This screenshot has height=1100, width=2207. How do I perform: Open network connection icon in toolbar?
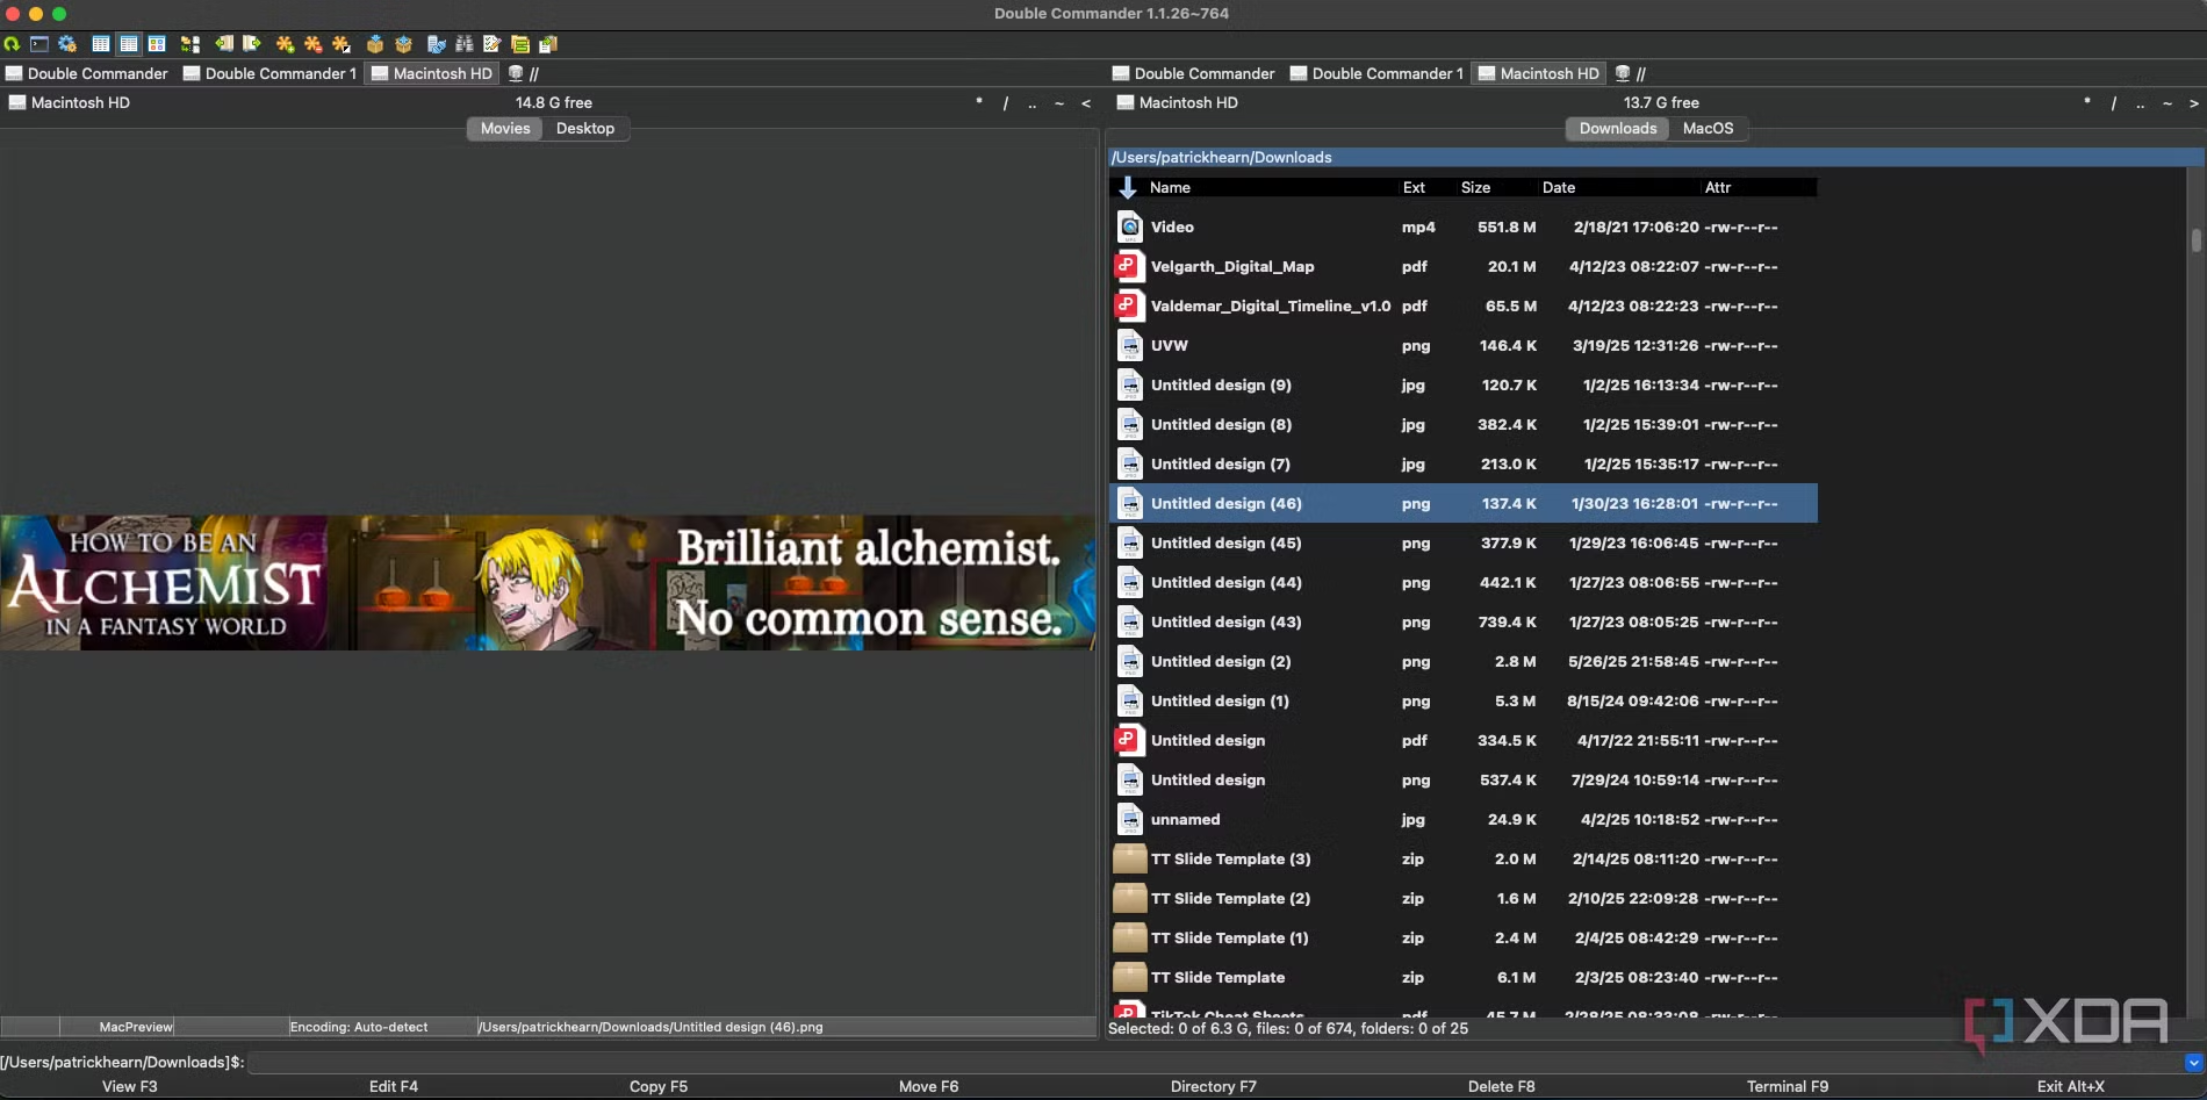436,44
